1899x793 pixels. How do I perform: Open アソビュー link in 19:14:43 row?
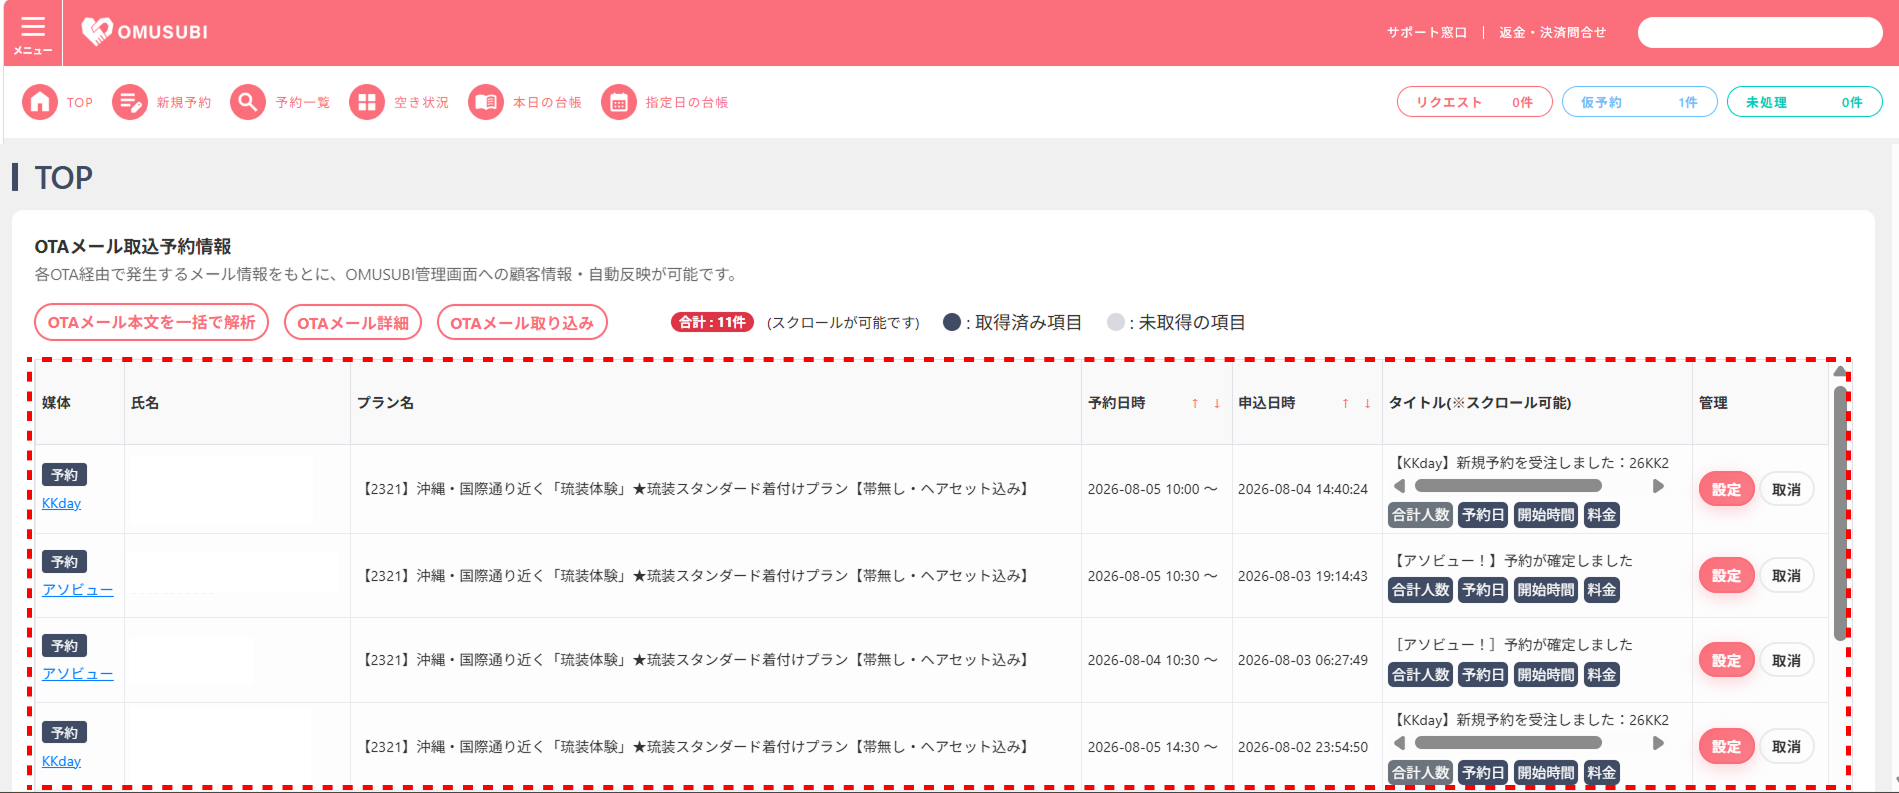click(x=78, y=589)
